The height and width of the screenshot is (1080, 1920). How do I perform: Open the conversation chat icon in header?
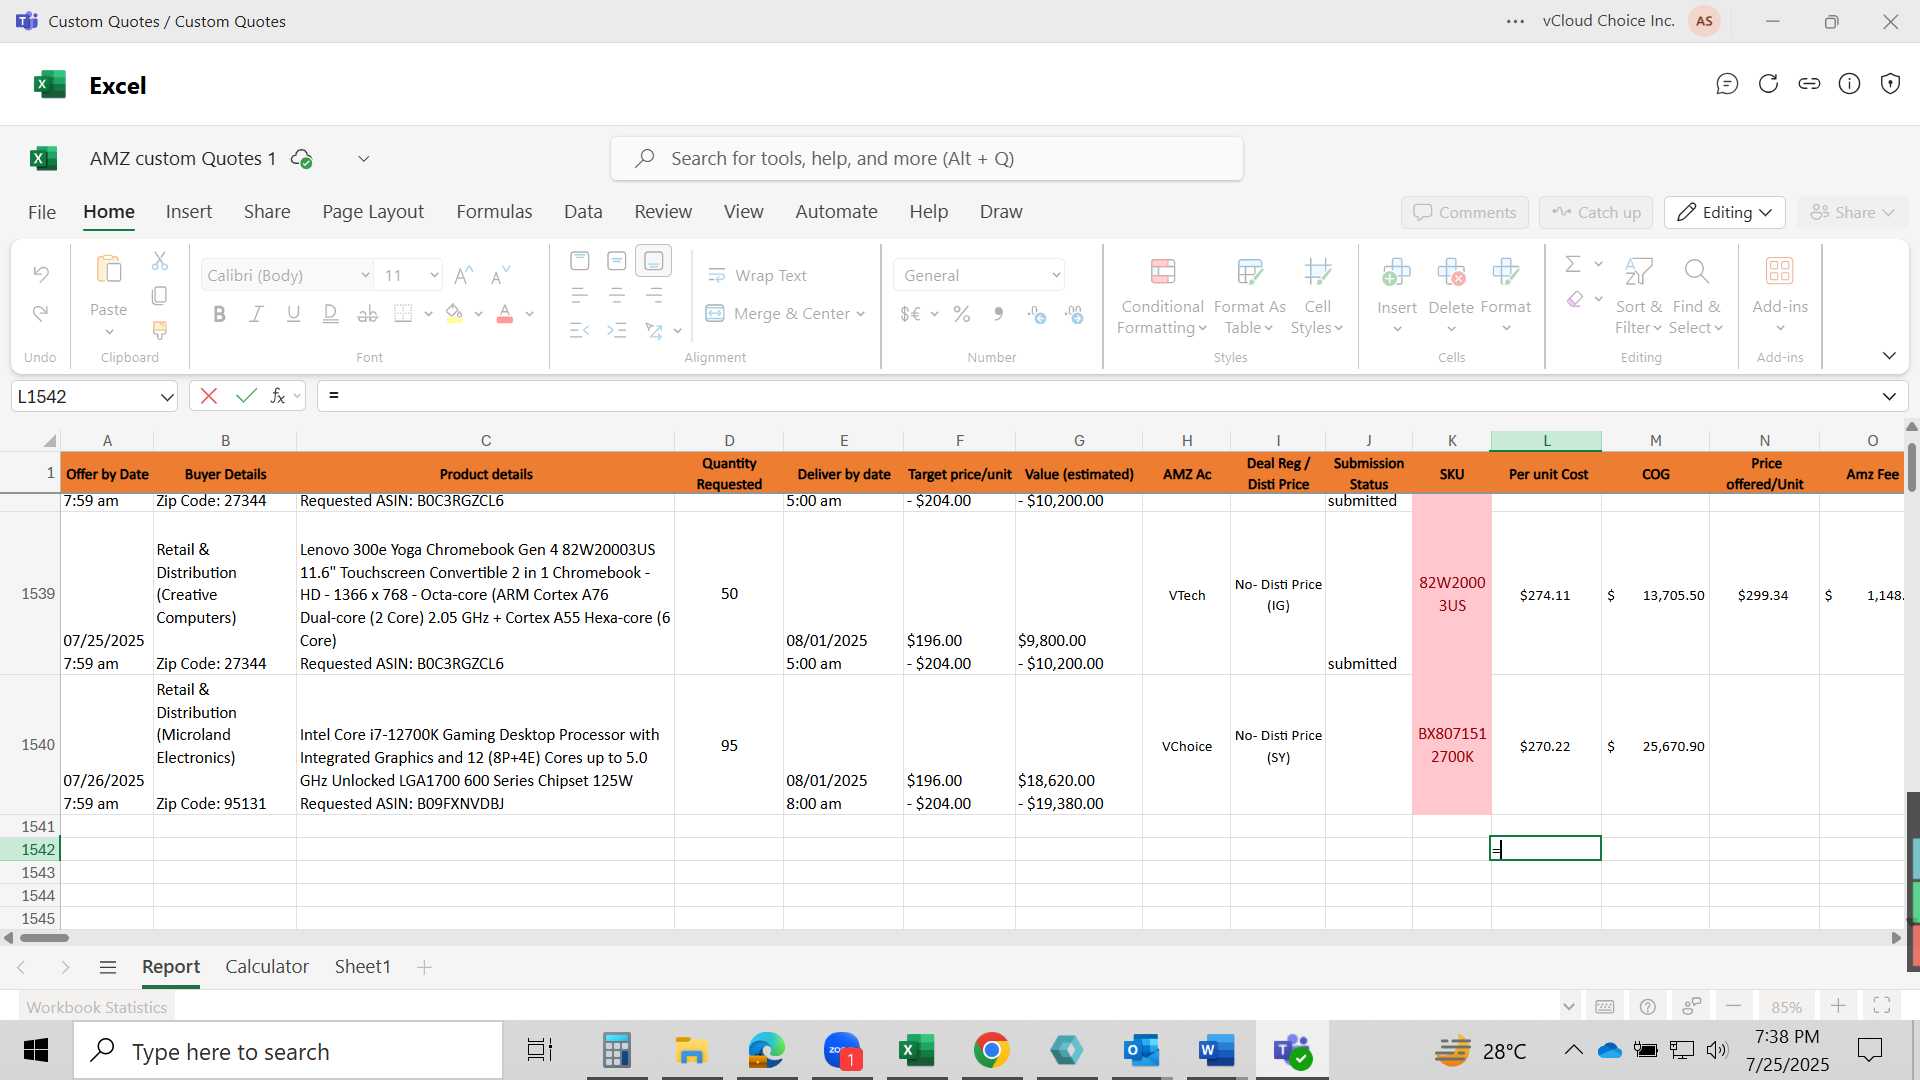1727,84
